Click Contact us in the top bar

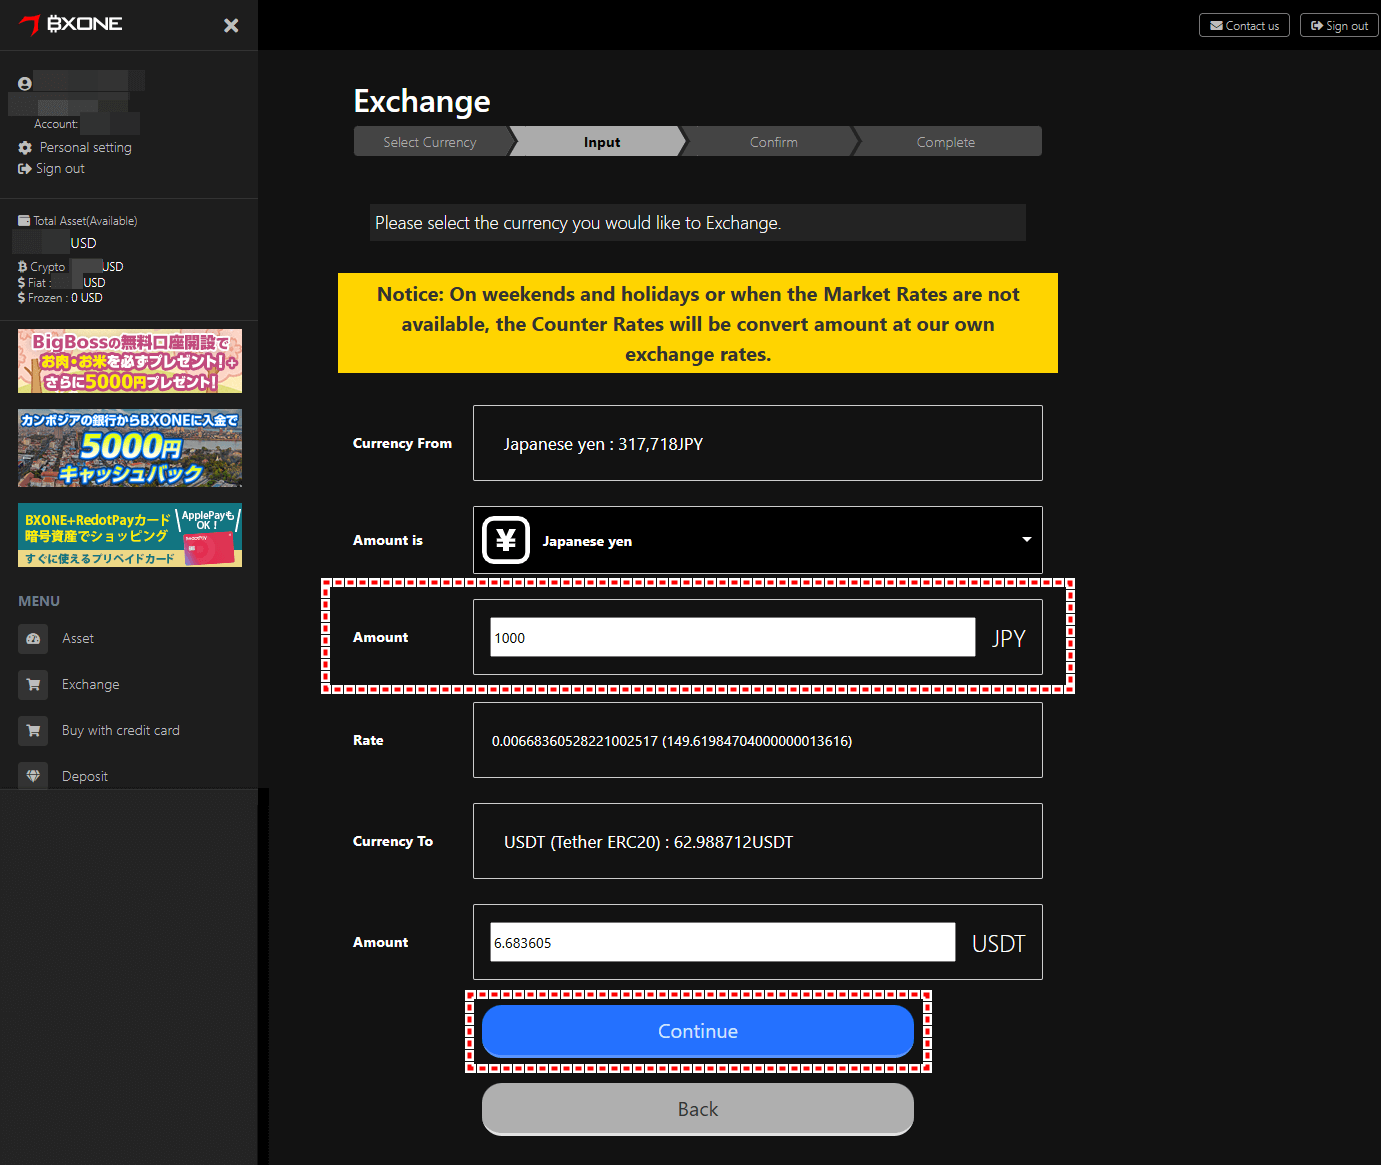click(x=1244, y=25)
